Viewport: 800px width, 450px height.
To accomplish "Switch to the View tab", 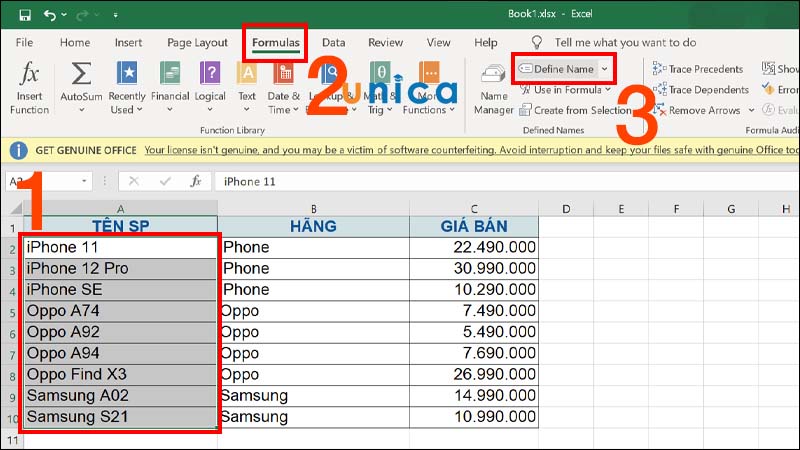I will (438, 42).
